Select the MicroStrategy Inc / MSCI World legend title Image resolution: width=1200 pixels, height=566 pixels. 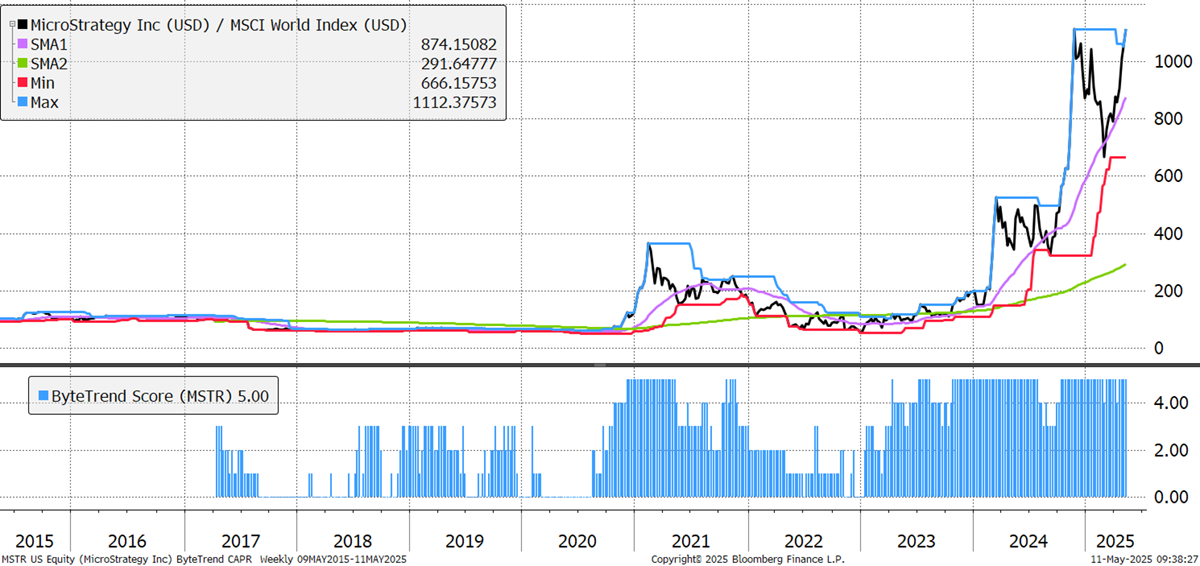point(220,24)
